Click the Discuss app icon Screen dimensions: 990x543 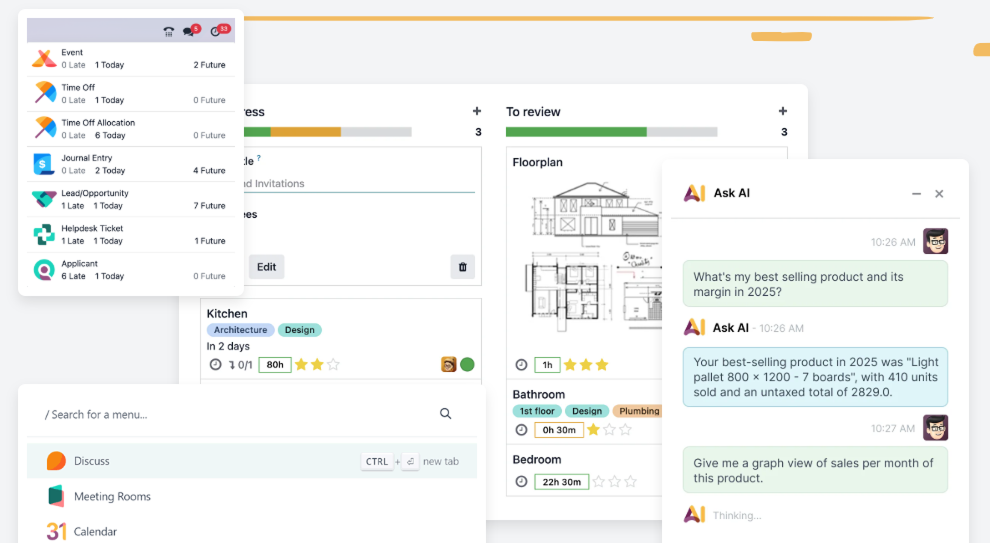[x=56, y=461]
